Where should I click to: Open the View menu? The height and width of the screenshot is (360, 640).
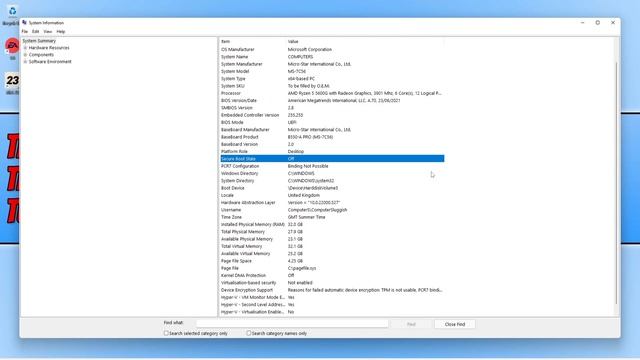48,31
